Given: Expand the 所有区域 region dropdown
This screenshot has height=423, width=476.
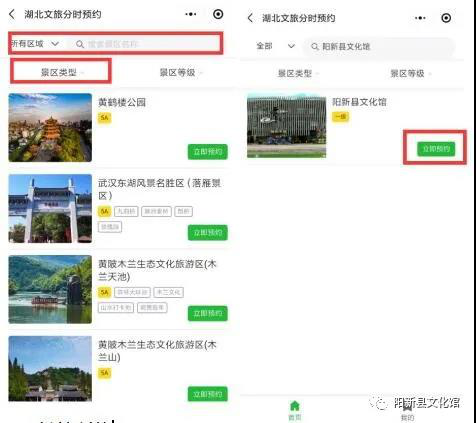Looking at the screenshot, I should tap(35, 44).
